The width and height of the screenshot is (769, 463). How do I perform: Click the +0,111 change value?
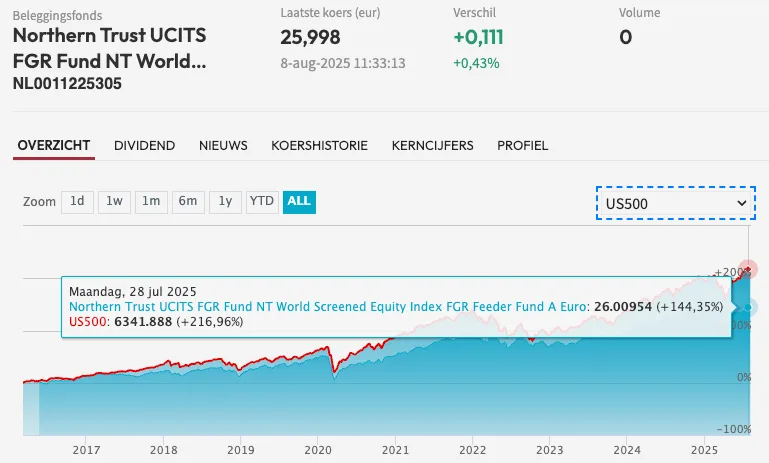click(479, 37)
